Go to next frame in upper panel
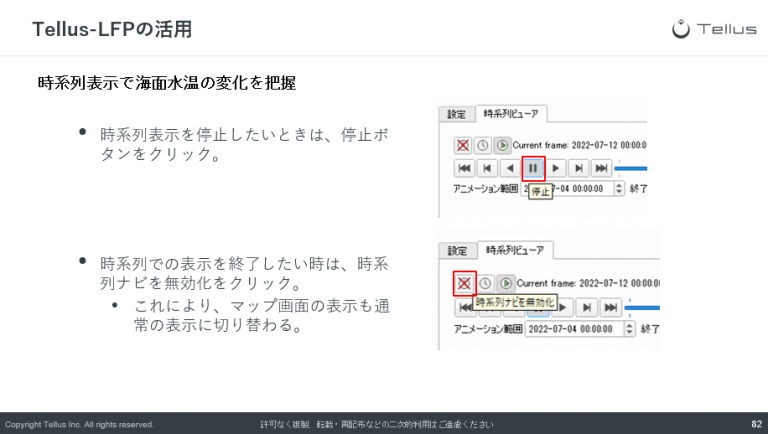Image resolution: width=768 pixels, height=434 pixels. [x=578, y=169]
